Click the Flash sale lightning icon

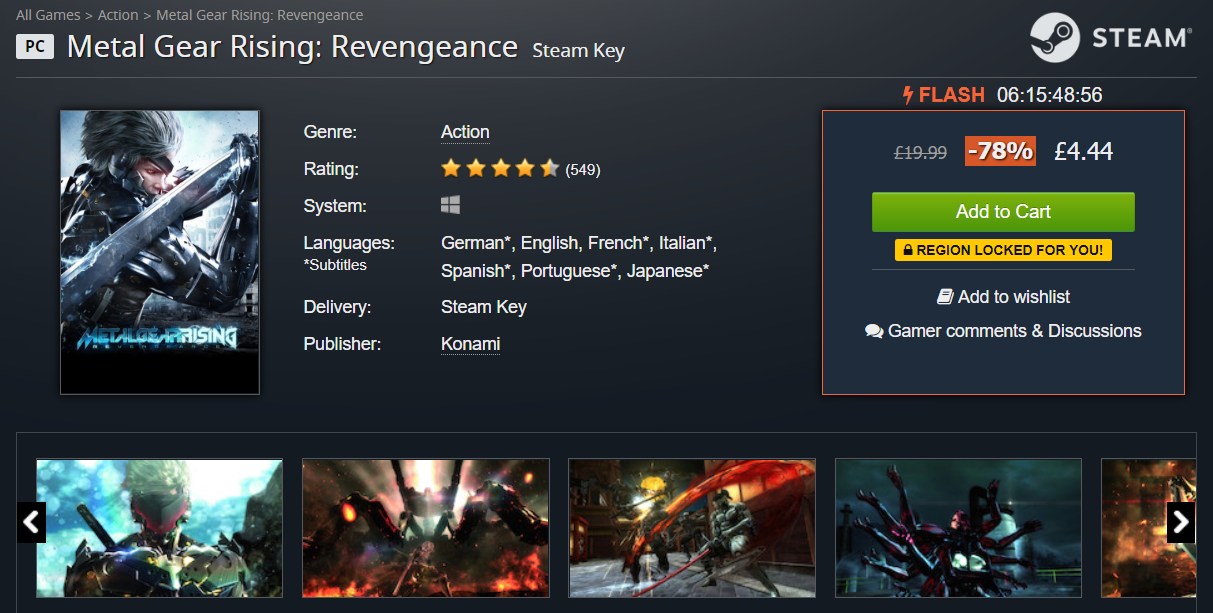(908, 95)
